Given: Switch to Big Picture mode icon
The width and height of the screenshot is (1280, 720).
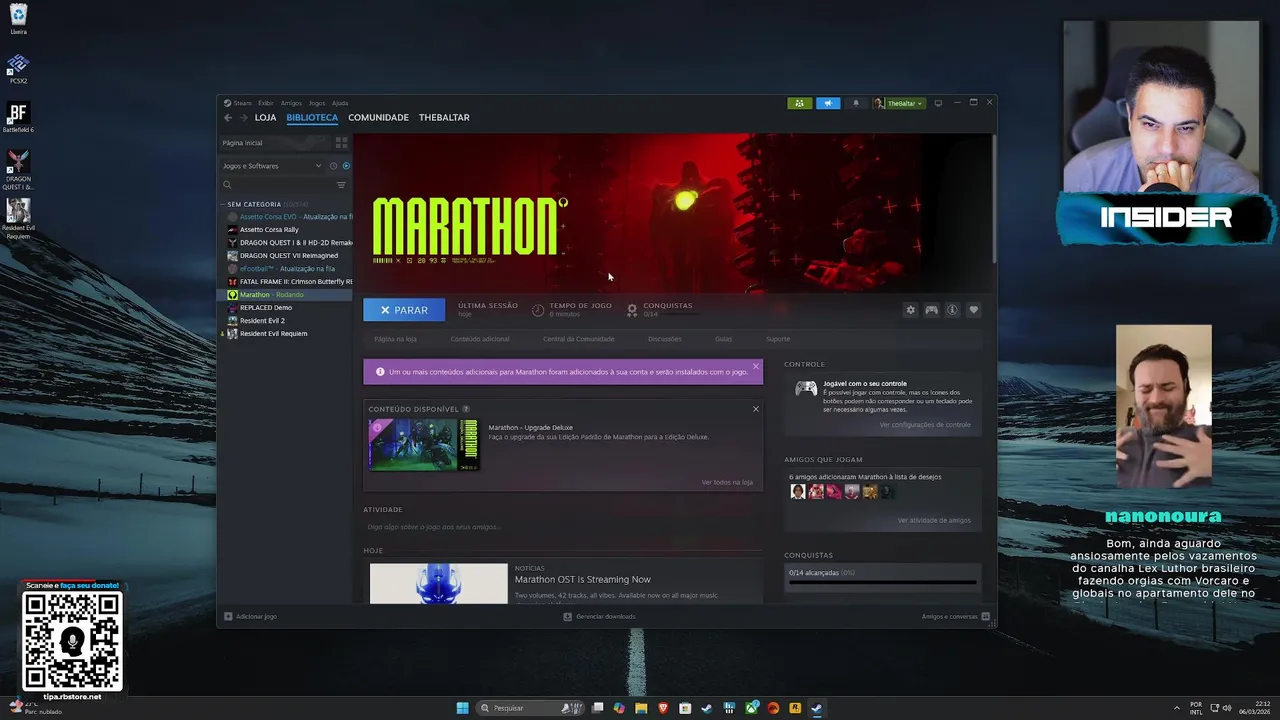Looking at the screenshot, I should point(938,103).
